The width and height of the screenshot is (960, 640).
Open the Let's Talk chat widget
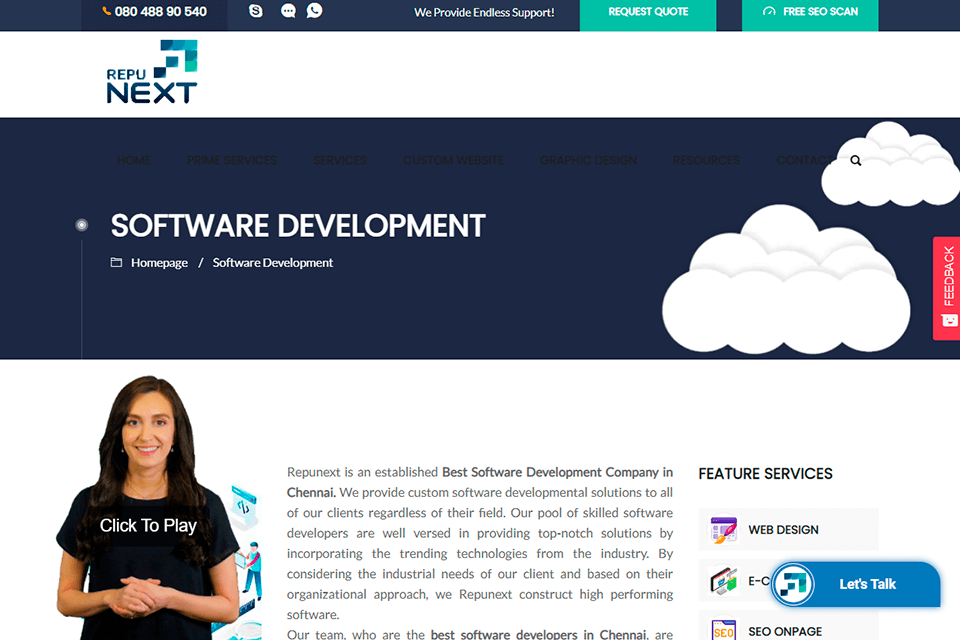tap(856, 584)
